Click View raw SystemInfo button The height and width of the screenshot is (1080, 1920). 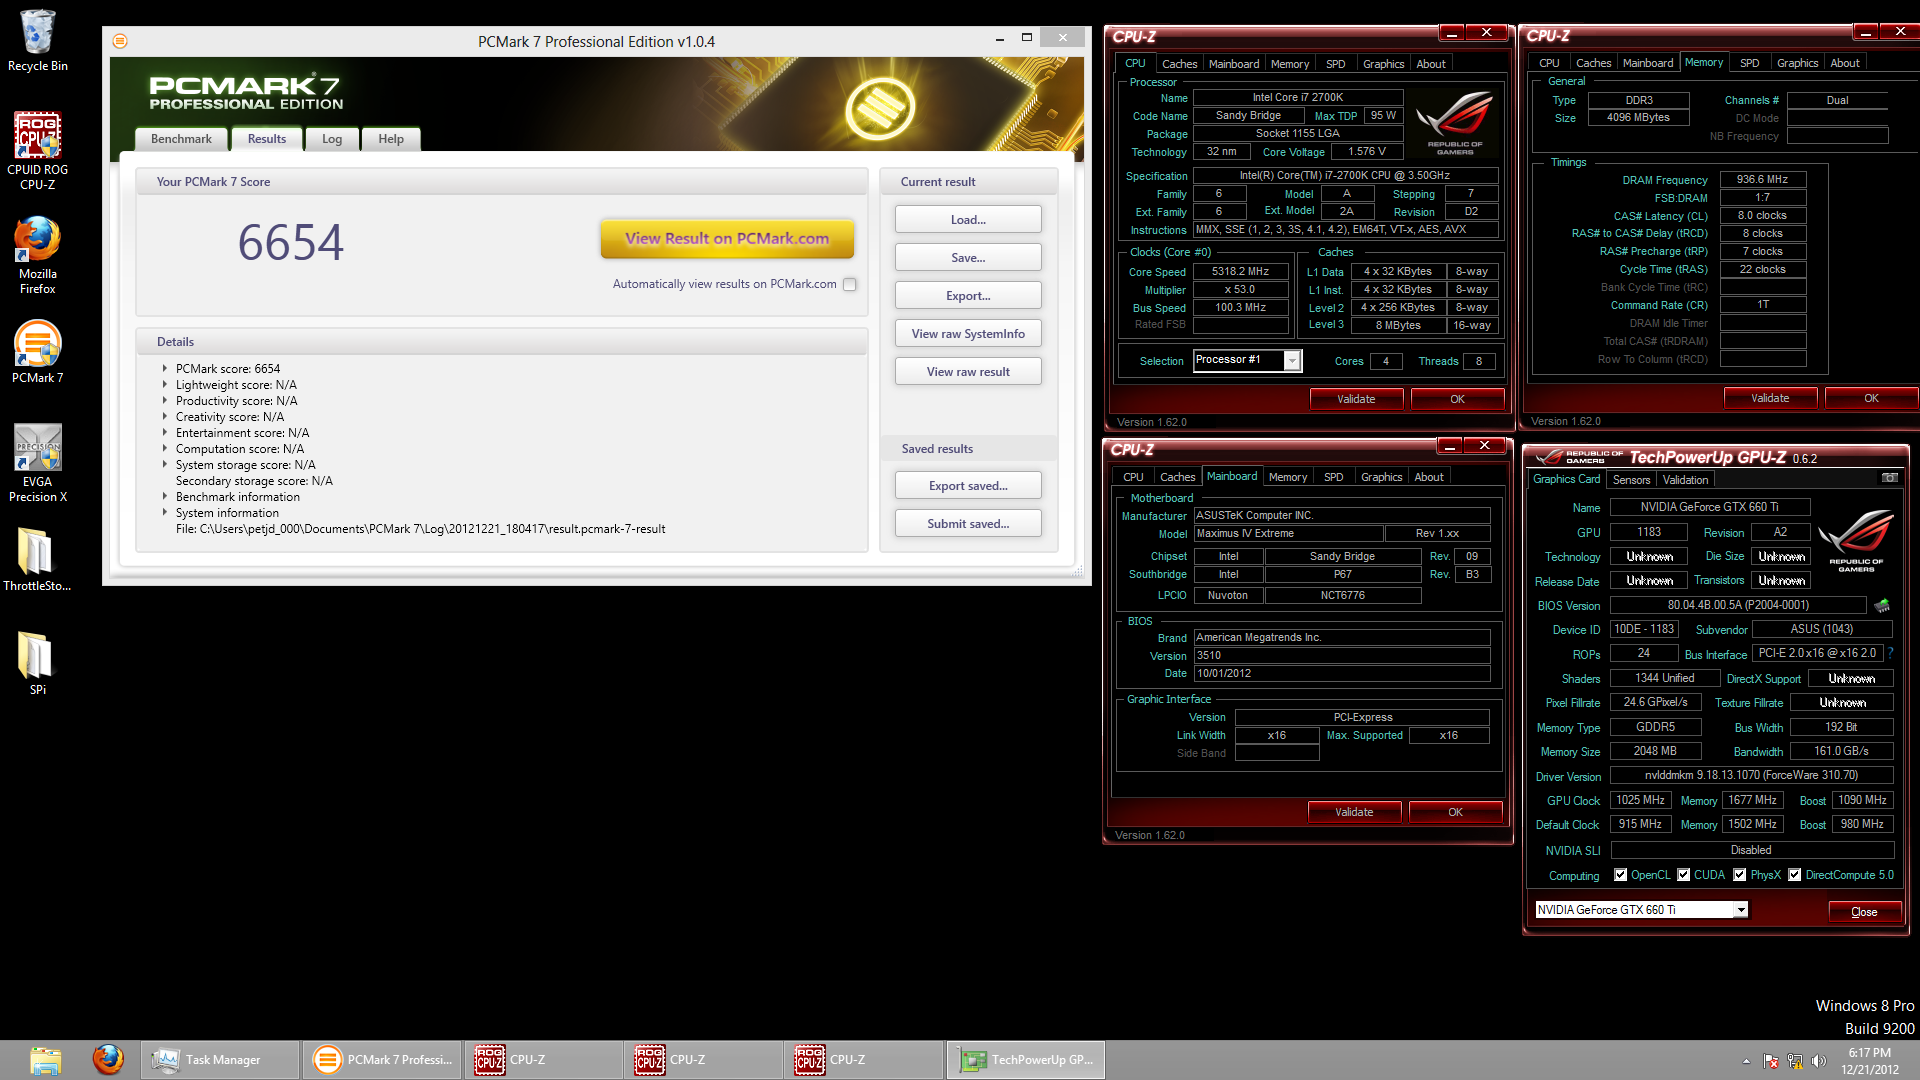(968, 334)
